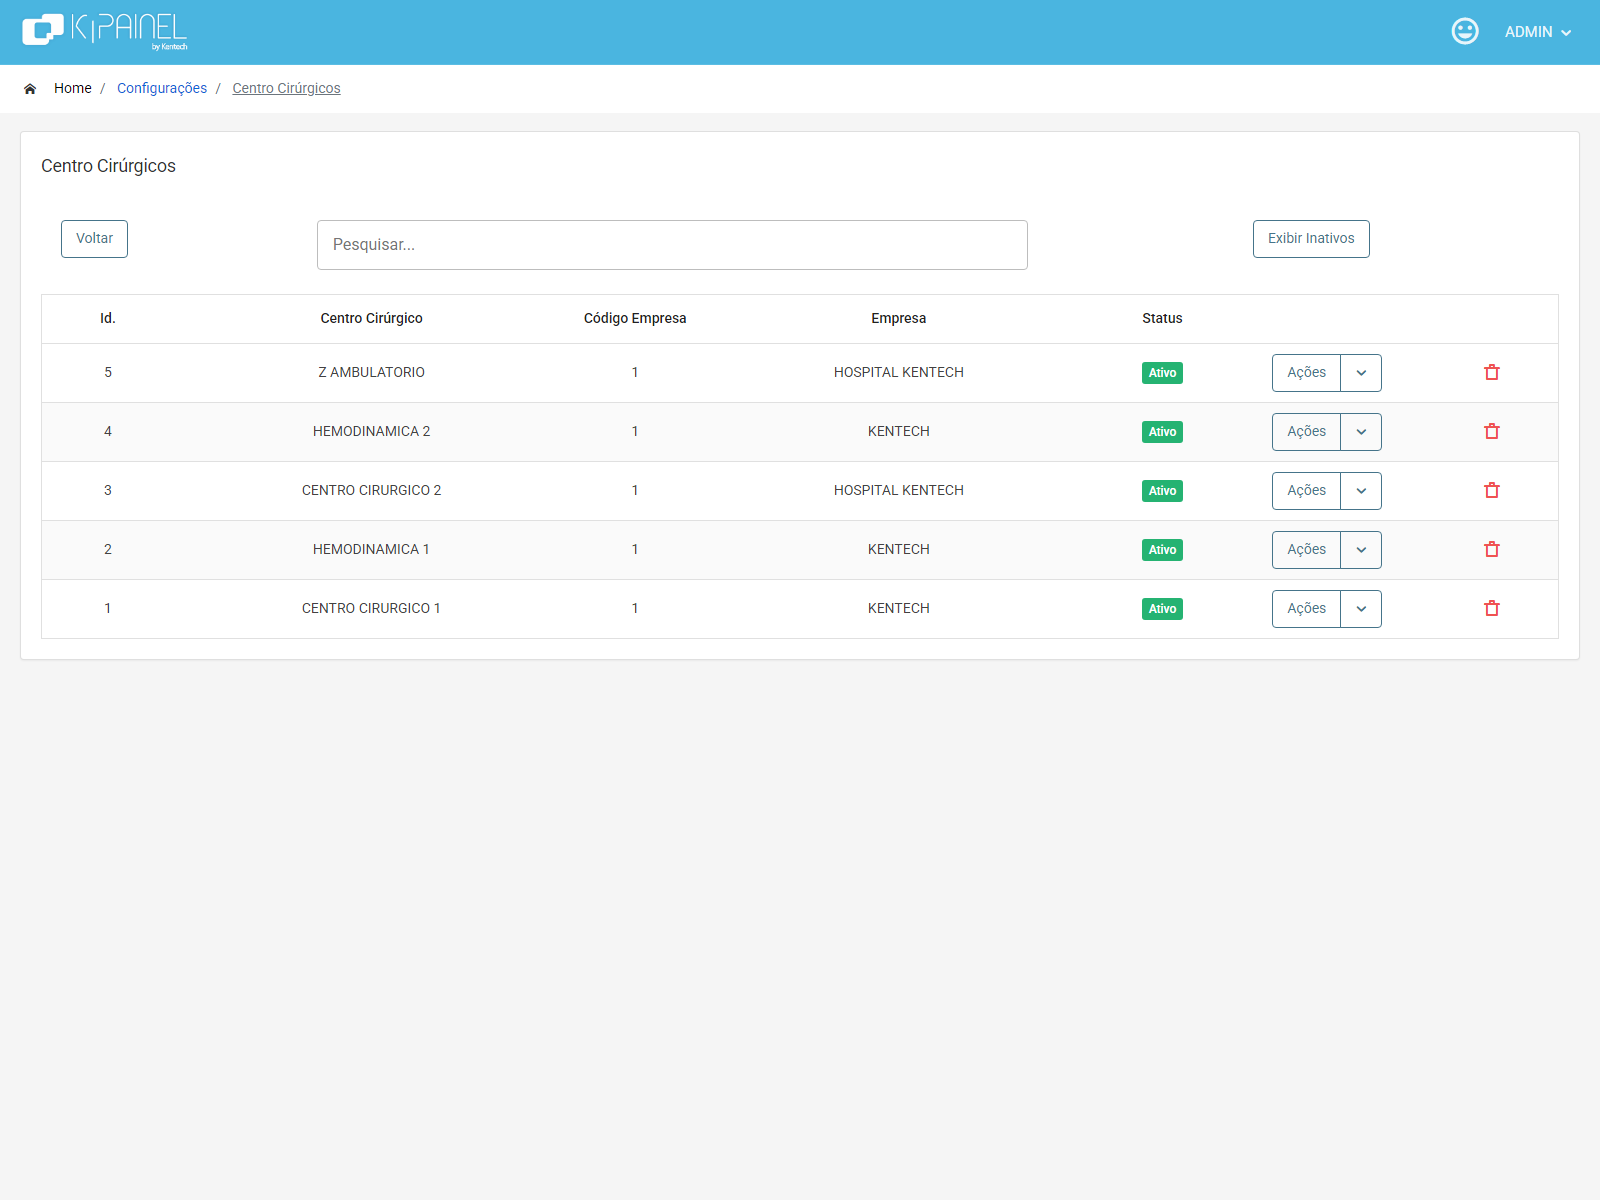1600x1200 pixels.
Task: Click Ações button for HEMODINAMICA 1
Action: pos(1306,550)
